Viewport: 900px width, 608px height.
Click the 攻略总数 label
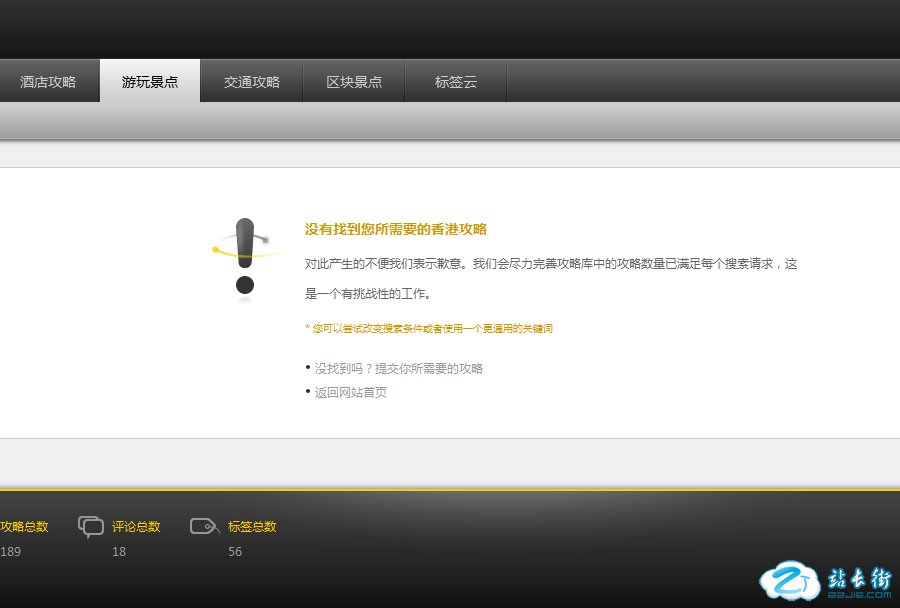[x=24, y=527]
